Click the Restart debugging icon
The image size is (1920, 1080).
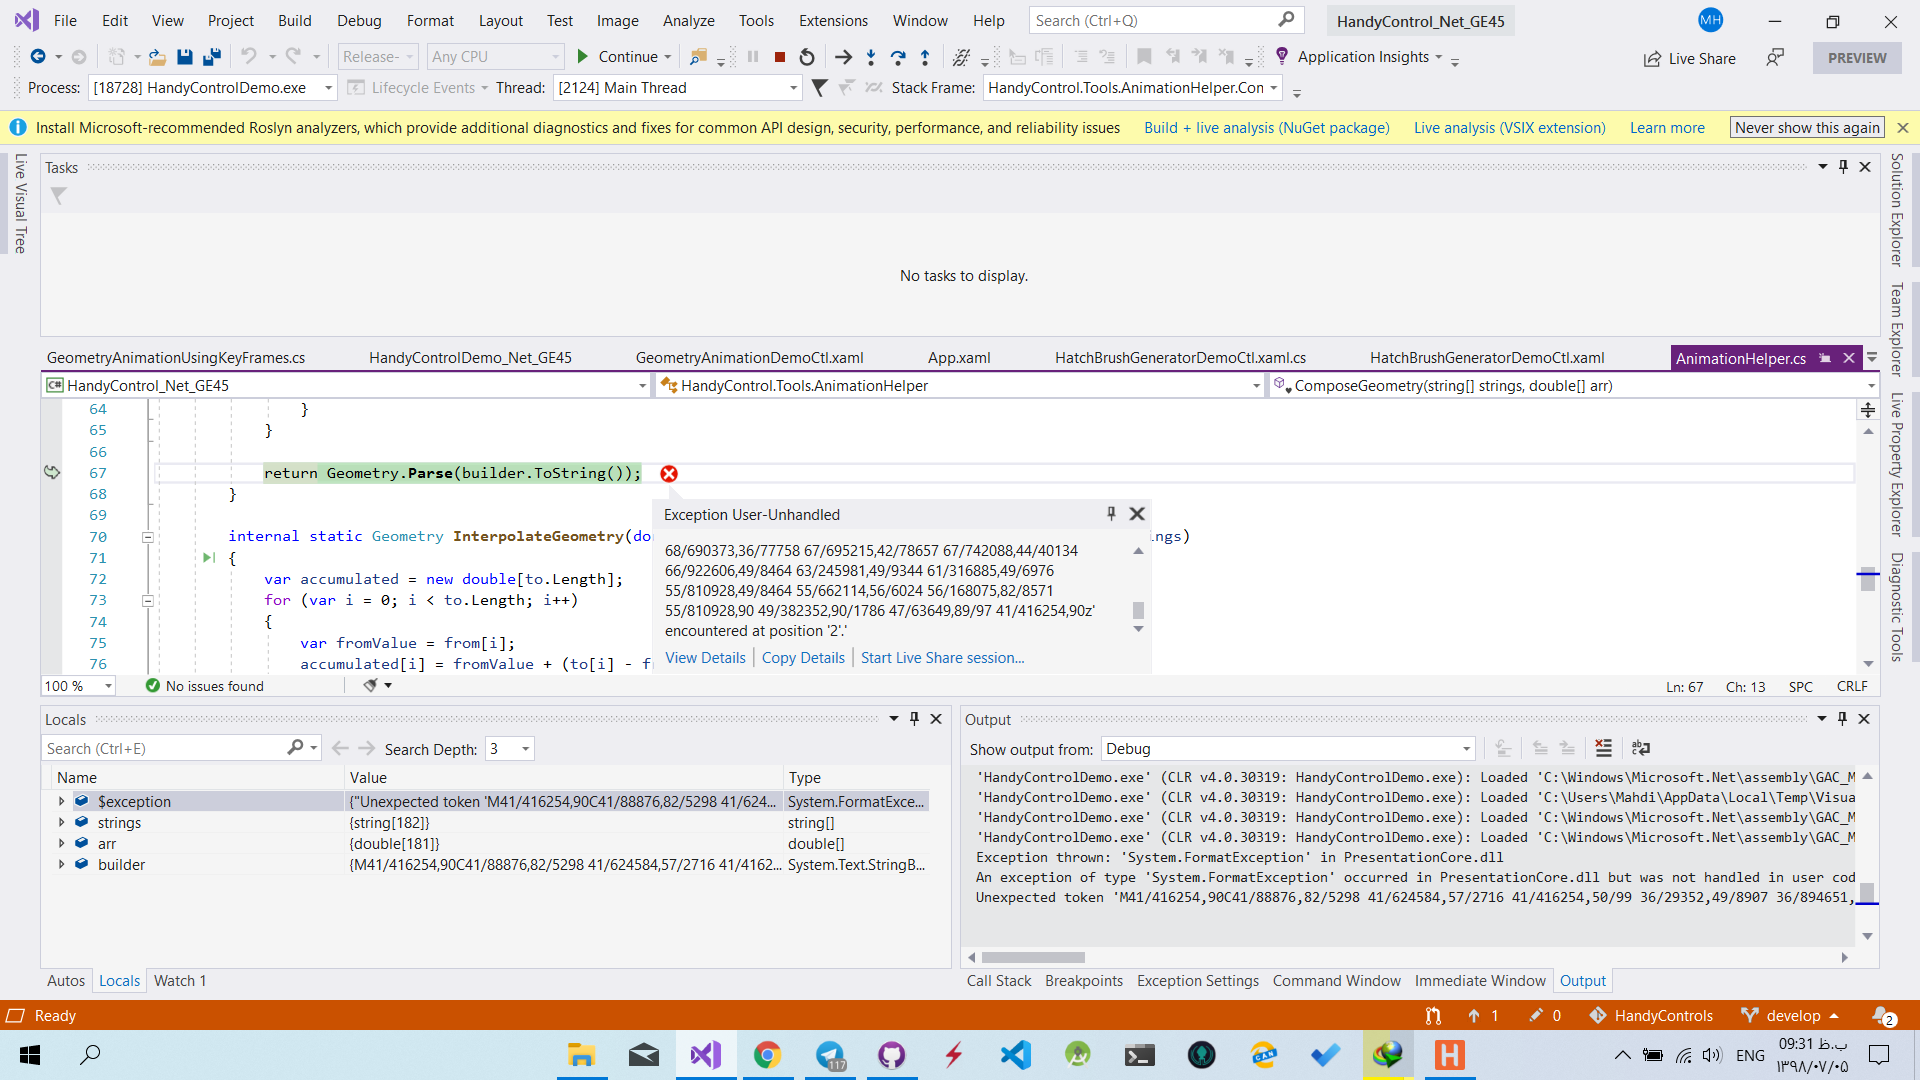(807, 57)
